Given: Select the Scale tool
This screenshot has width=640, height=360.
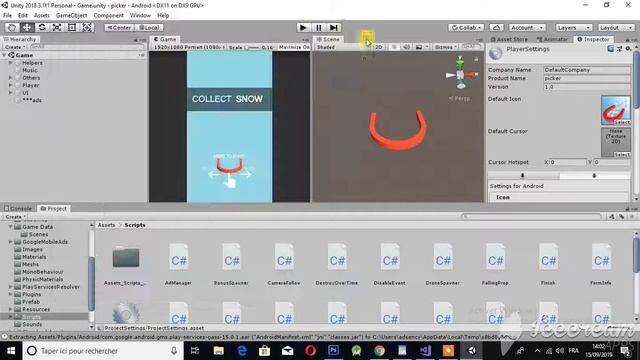Looking at the screenshot, I should click(x=57, y=27).
